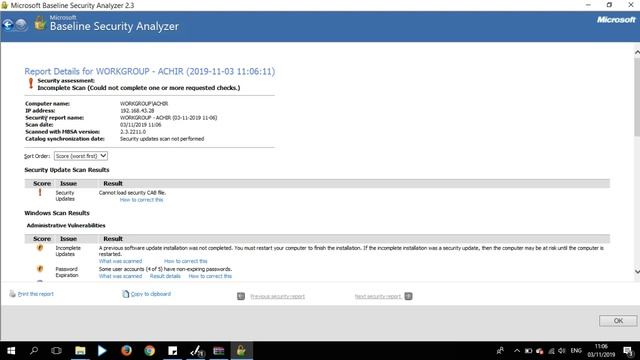Click the Previous security report arrow icon
Image resolution: width=640 pixels, height=360 pixels.
pos(241,296)
